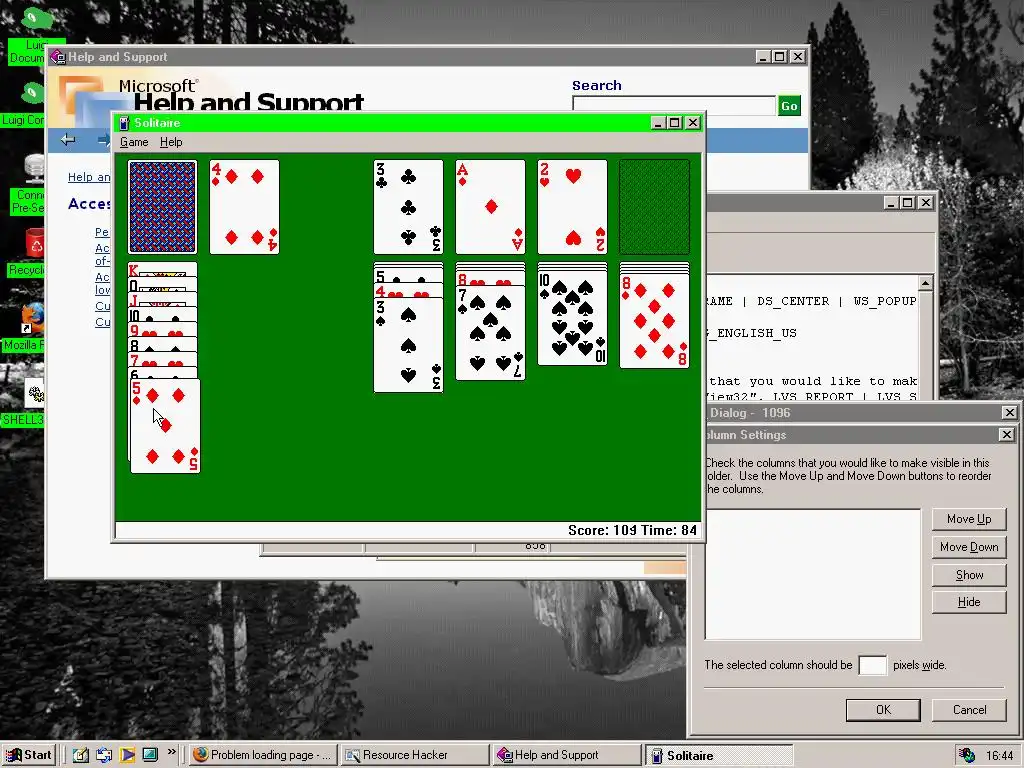Switch to Help and Support taskbar button

(567, 755)
